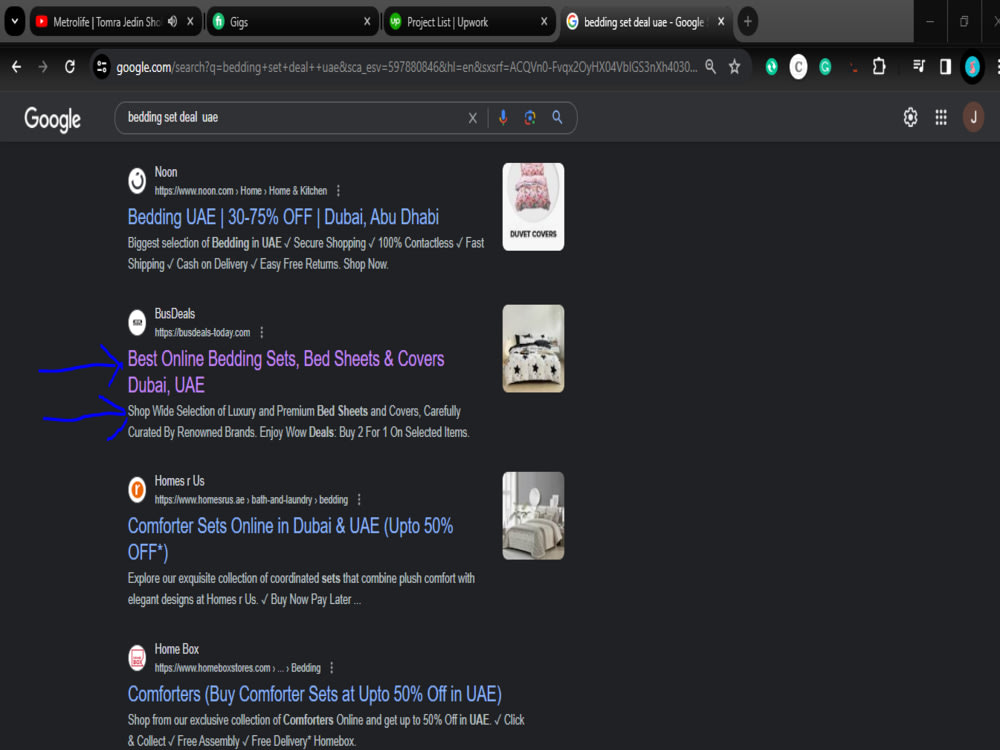
Task: Open Google quick settings gear
Action: click(910, 117)
